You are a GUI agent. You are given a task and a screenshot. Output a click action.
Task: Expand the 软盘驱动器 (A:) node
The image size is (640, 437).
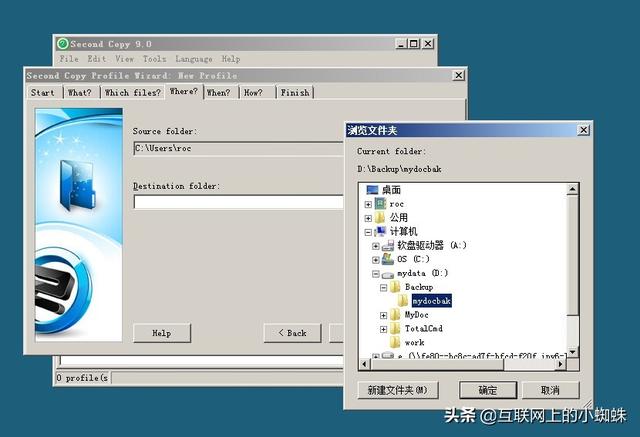pos(376,246)
